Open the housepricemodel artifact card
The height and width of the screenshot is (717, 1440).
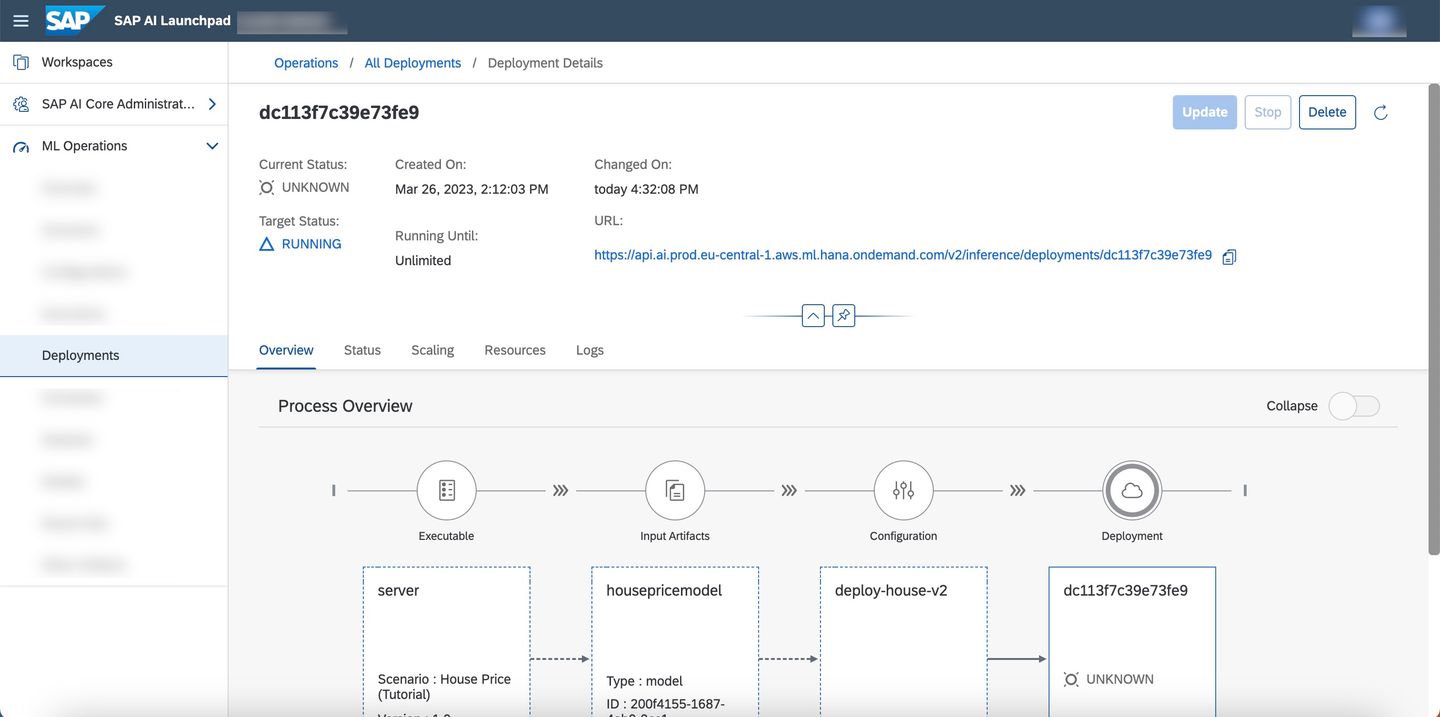click(675, 642)
